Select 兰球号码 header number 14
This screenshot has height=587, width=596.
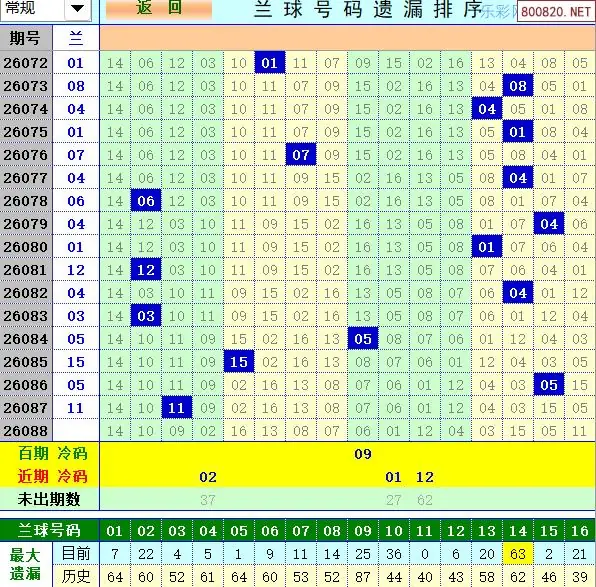pyautogui.click(x=518, y=531)
